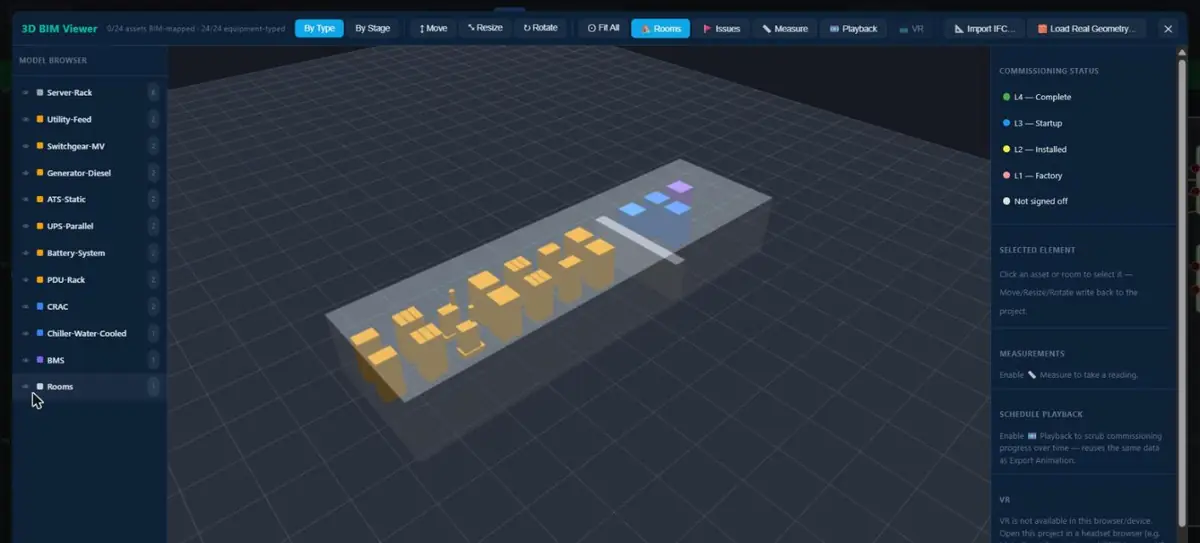Image resolution: width=1200 pixels, height=543 pixels.
Task: Hide Generator-Diesel using its eye icon
Action: tap(26, 173)
